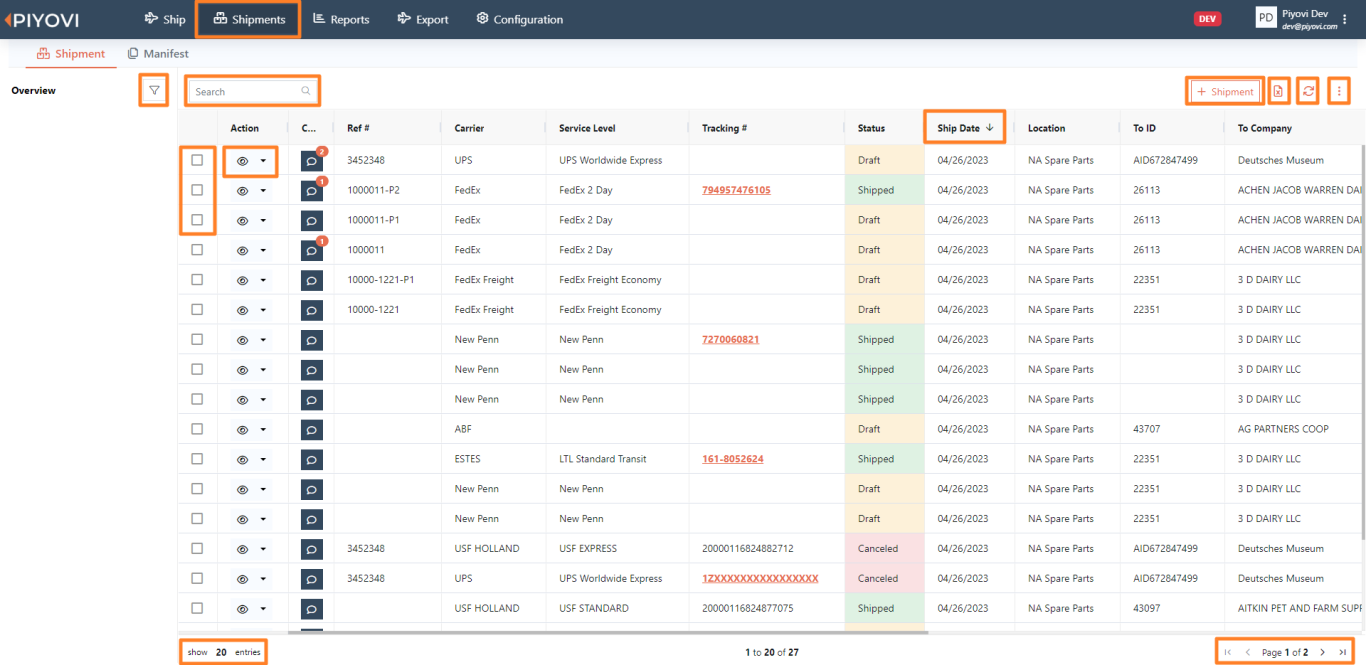Viewport: 1366px width, 665px height.
Task: Open comments for Ref 10000-1221-P1 row
Action: point(312,280)
